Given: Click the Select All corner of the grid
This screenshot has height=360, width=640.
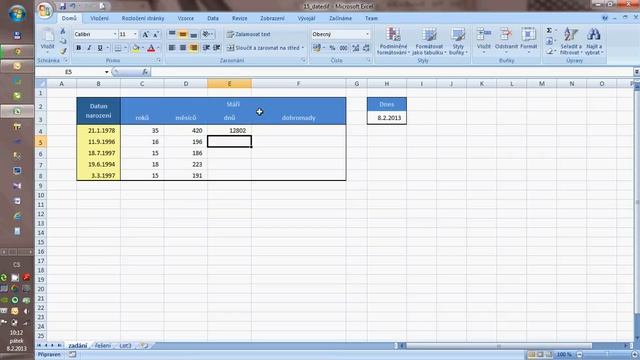Looking at the screenshot, I should coord(41,83).
